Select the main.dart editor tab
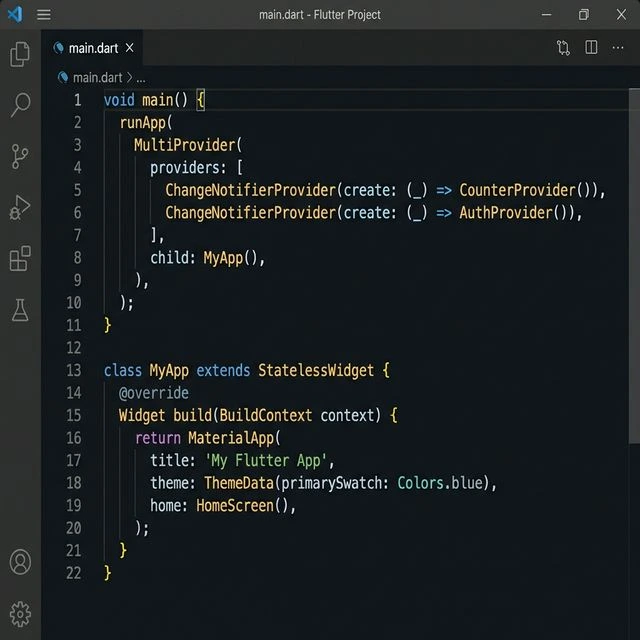This screenshot has height=640, width=640. (93, 48)
